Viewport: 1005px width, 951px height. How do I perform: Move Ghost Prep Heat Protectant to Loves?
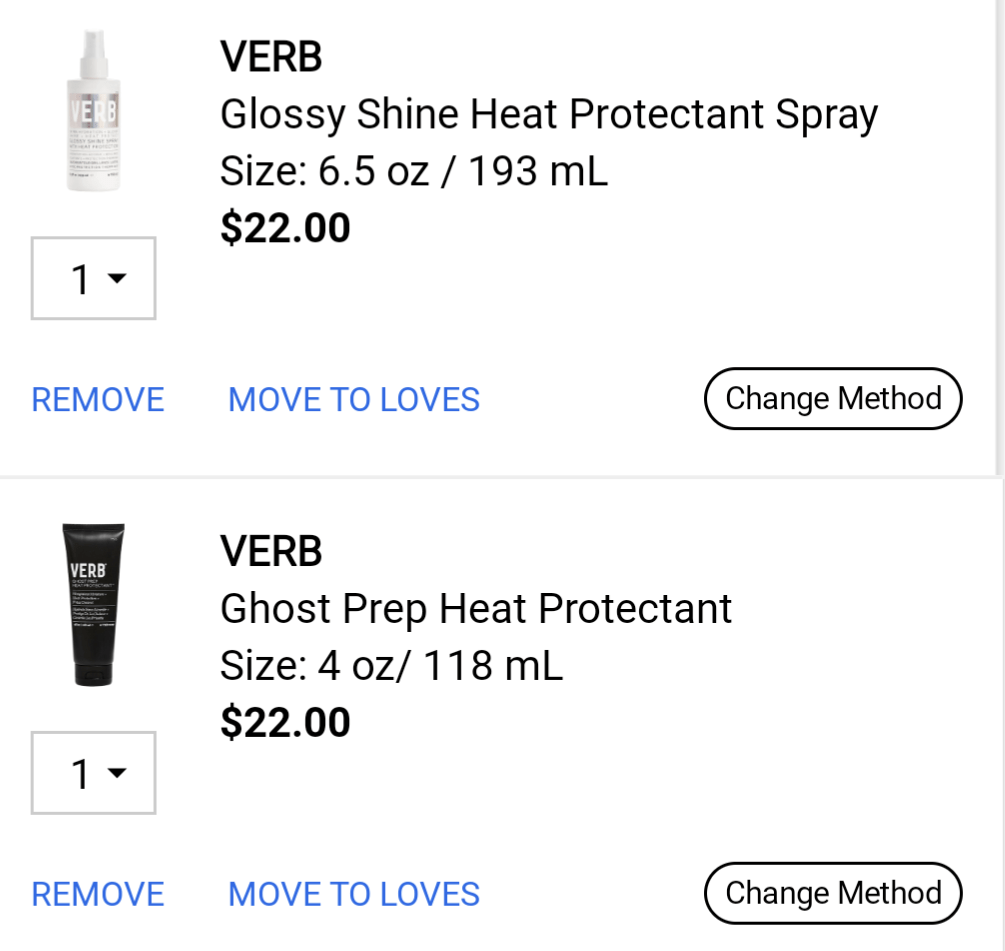pyautogui.click(x=353, y=893)
